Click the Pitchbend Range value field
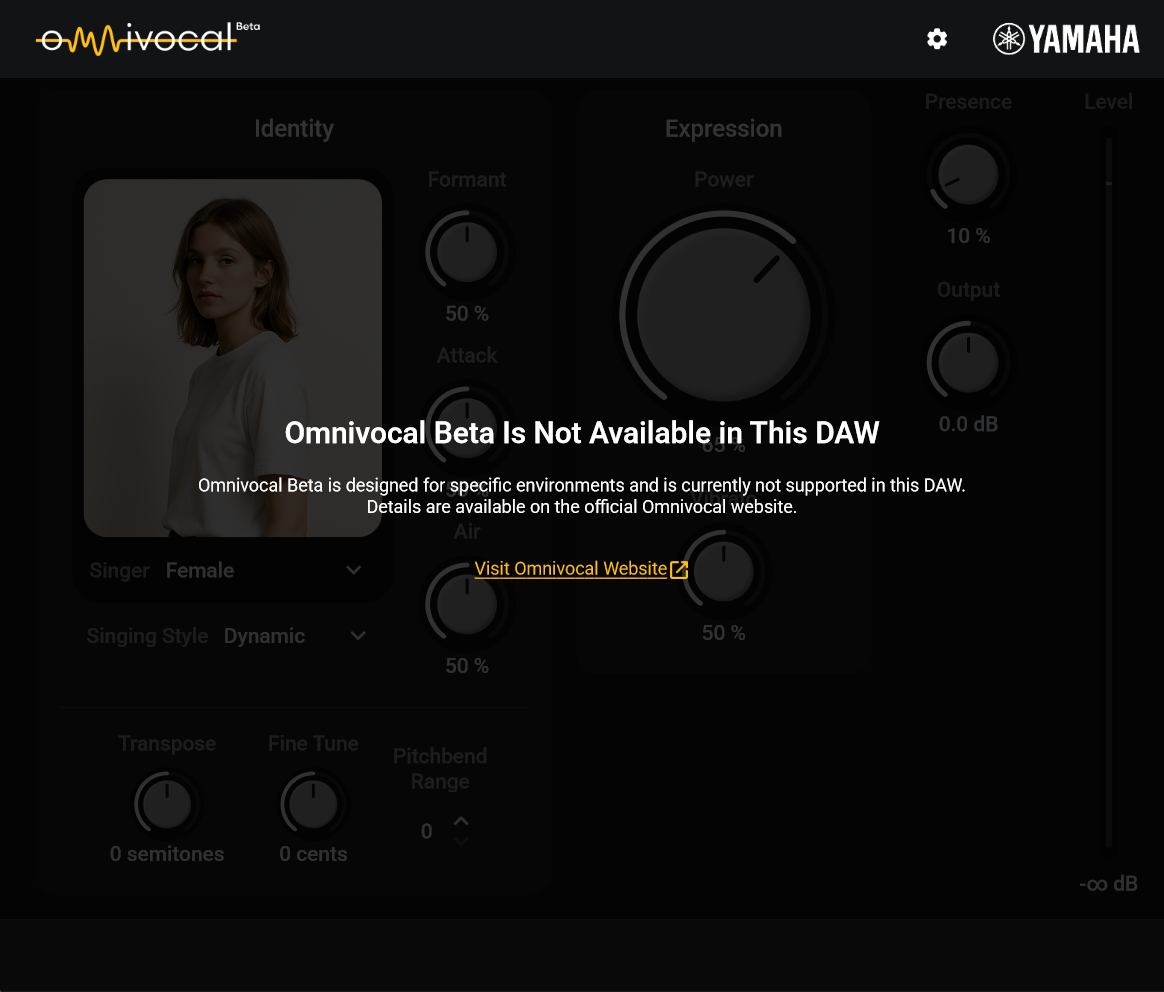This screenshot has width=1164, height=992. click(x=427, y=832)
